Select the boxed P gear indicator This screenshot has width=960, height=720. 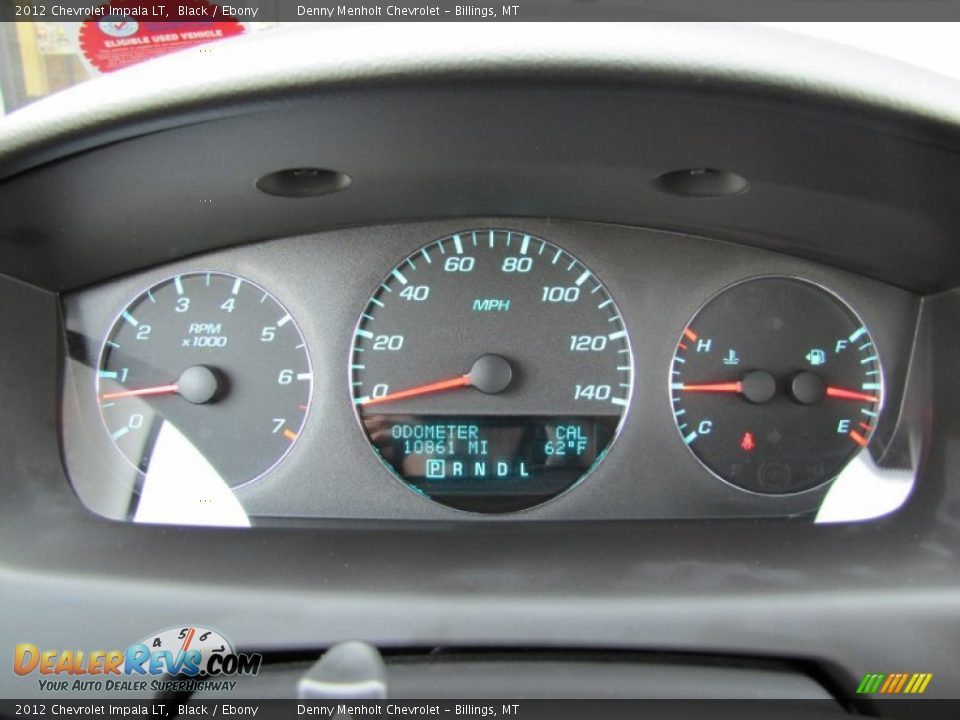[435, 468]
